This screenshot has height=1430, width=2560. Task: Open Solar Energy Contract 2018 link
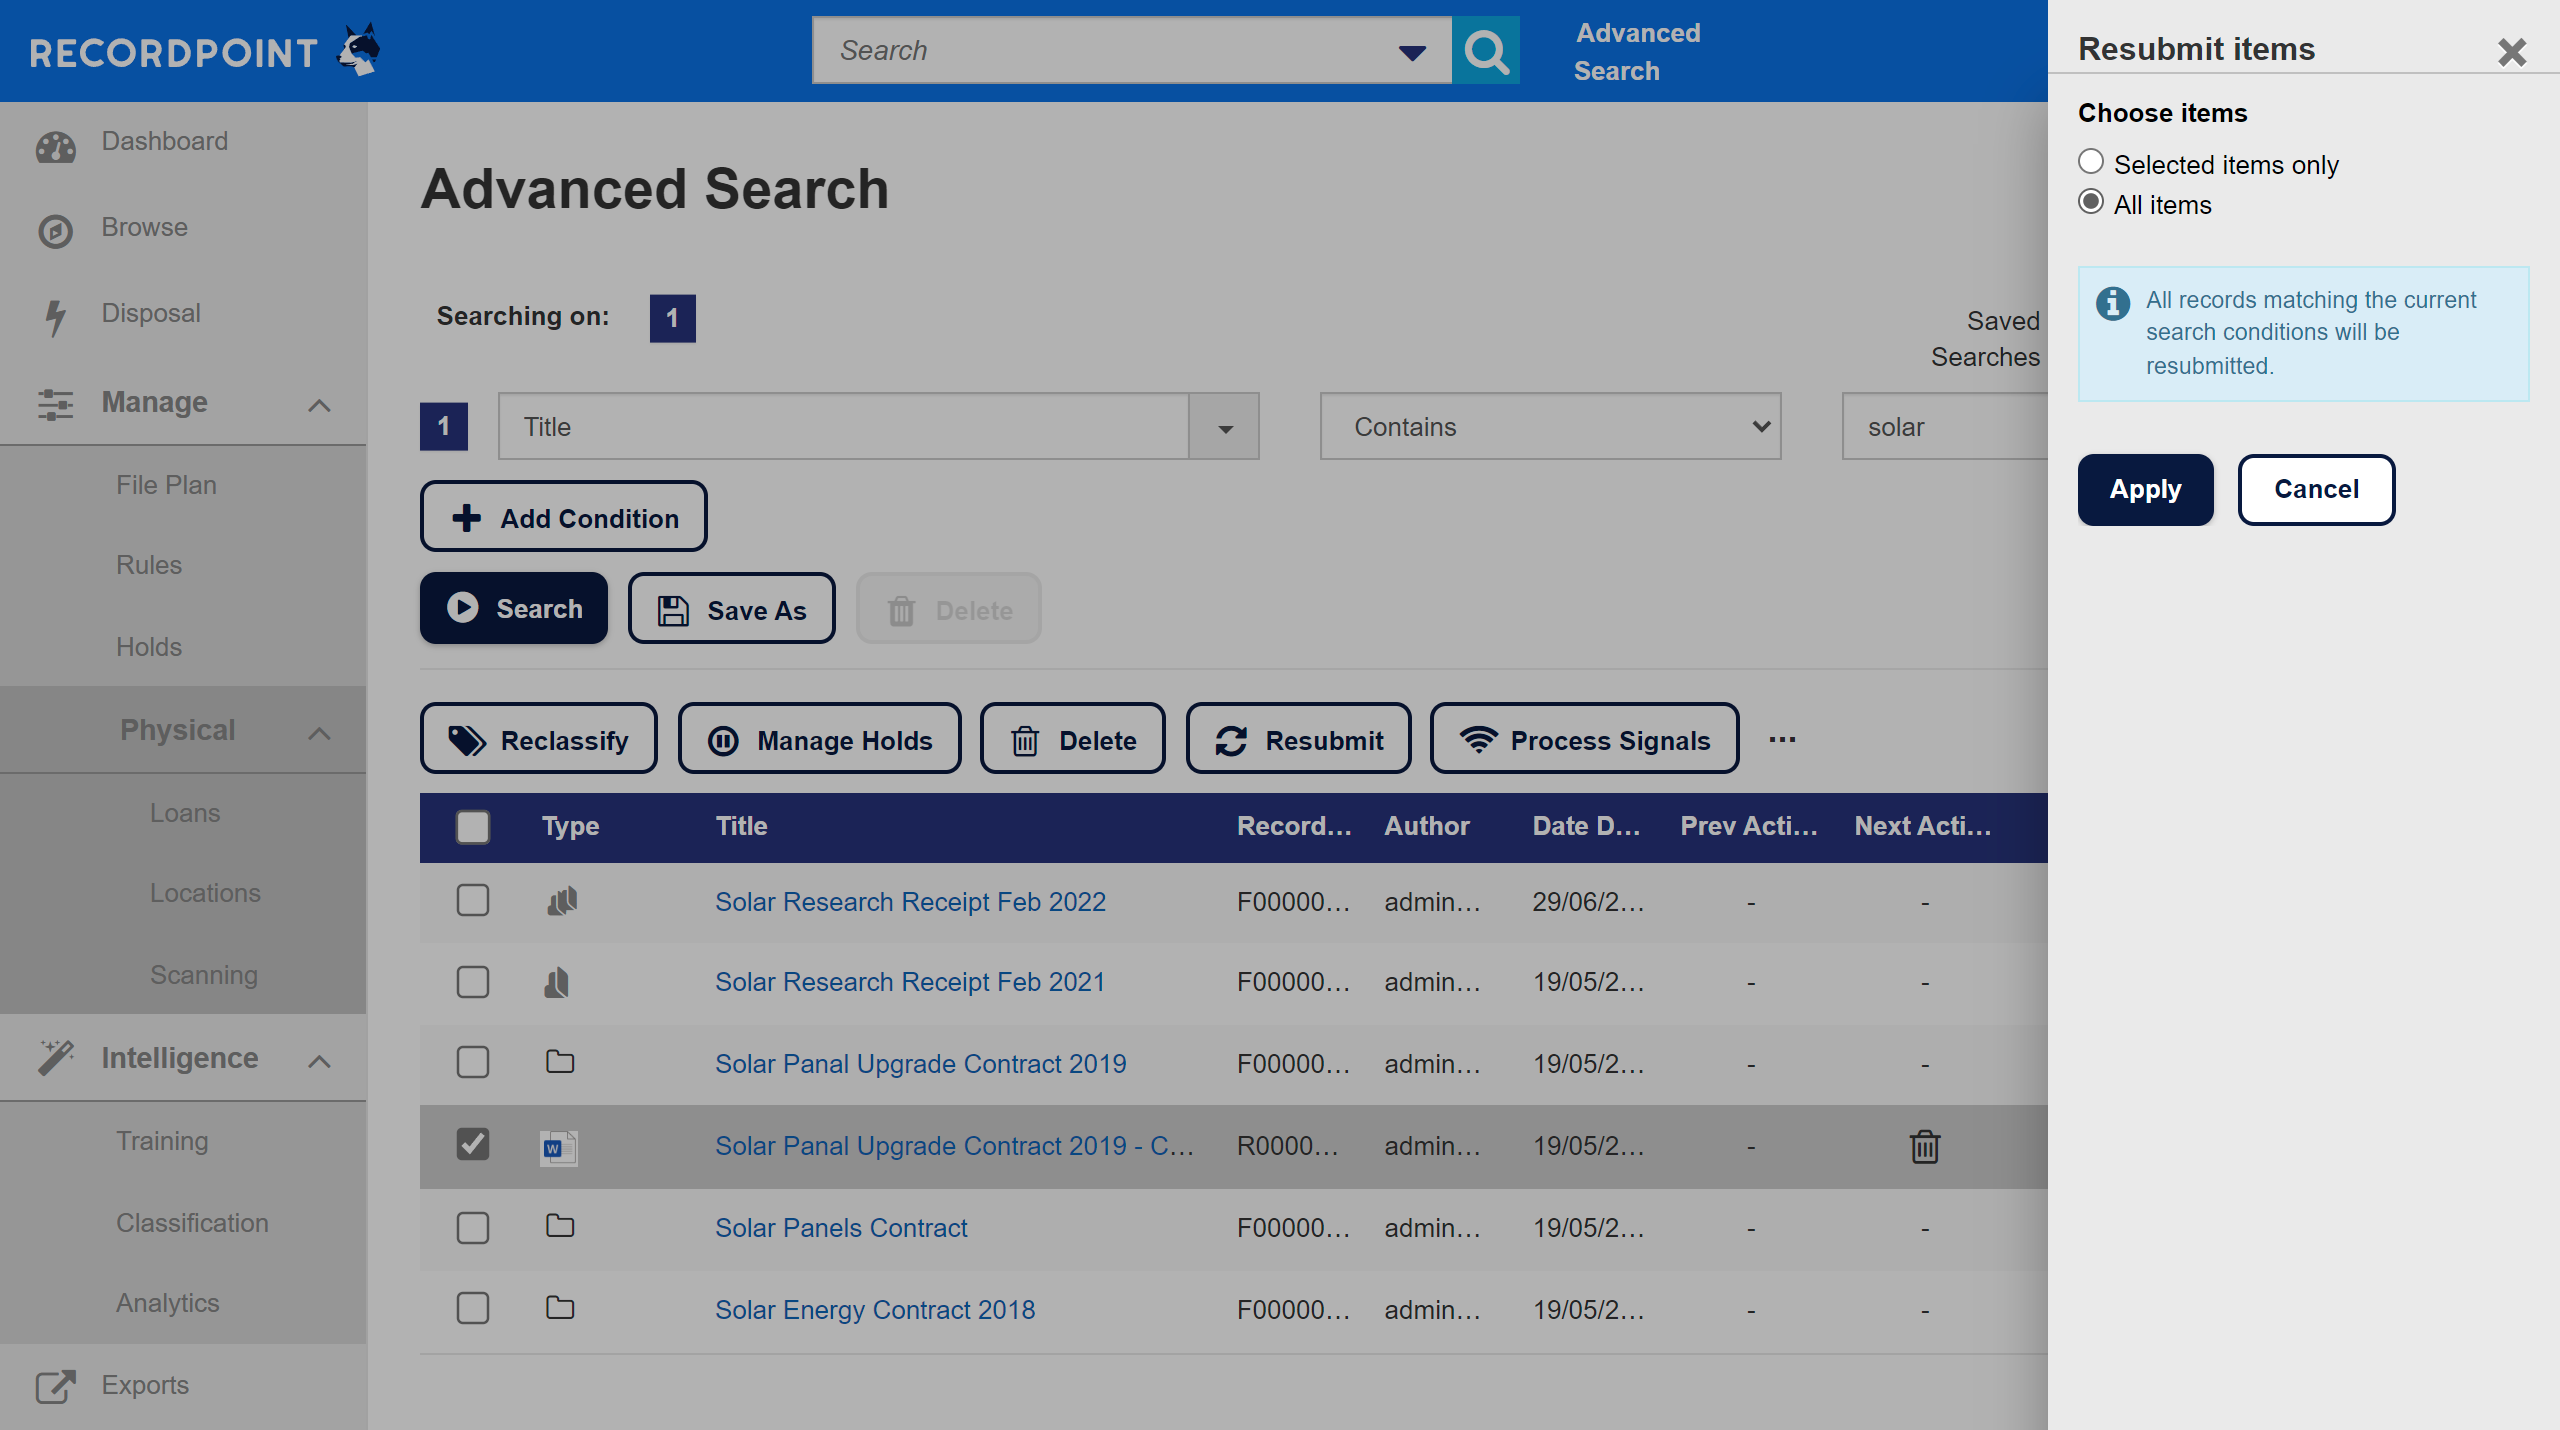click(x=875, y=1309)
